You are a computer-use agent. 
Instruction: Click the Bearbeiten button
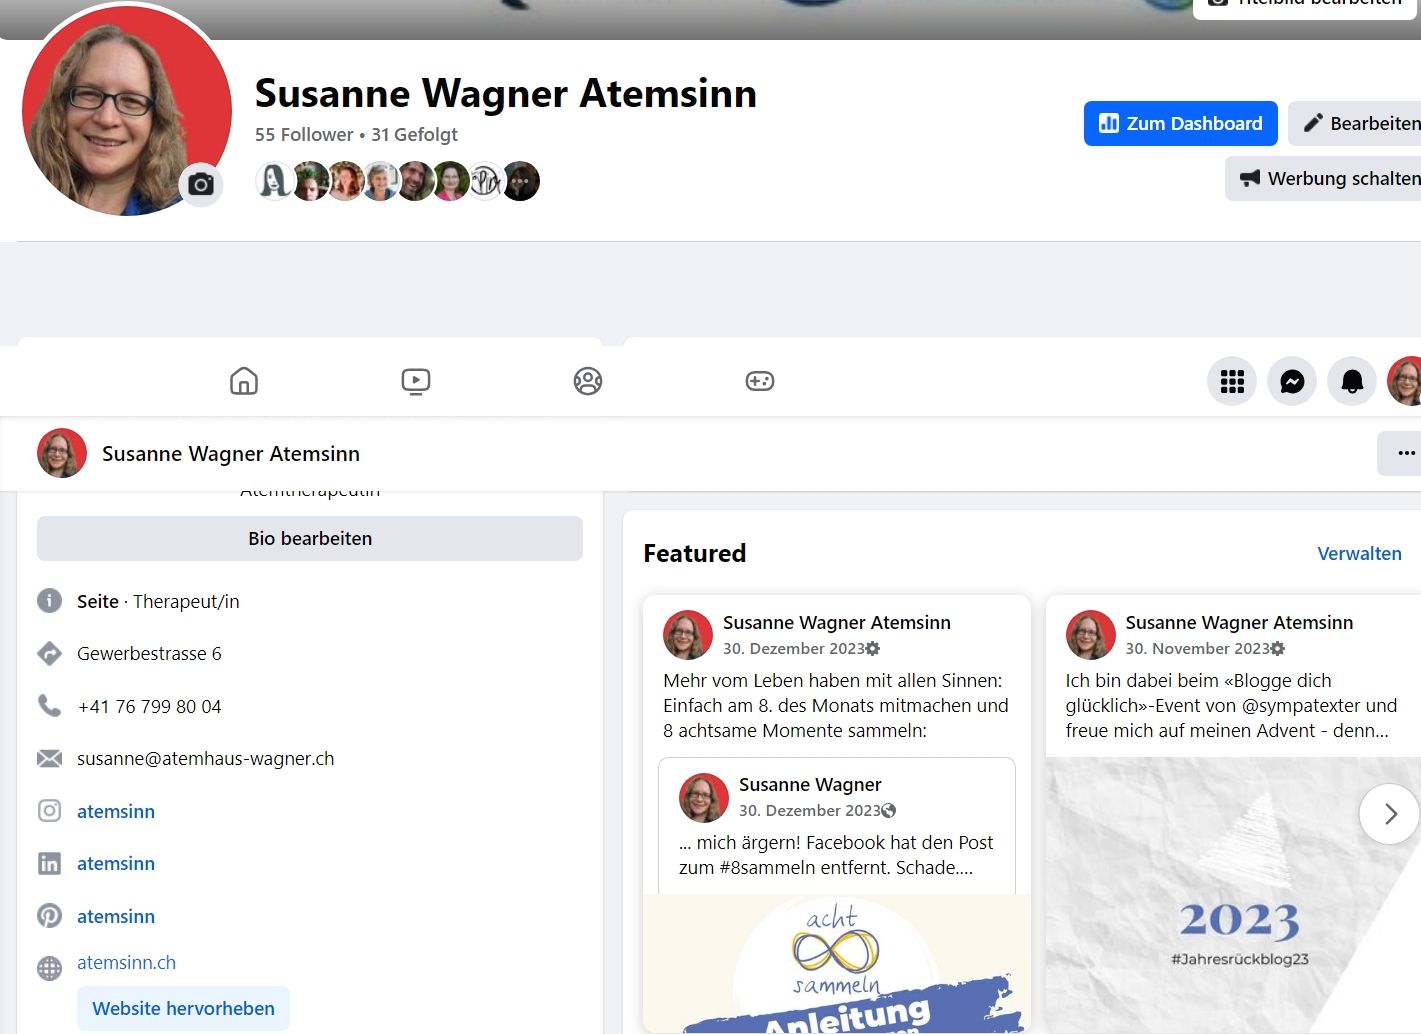(x=1355, y=123)
